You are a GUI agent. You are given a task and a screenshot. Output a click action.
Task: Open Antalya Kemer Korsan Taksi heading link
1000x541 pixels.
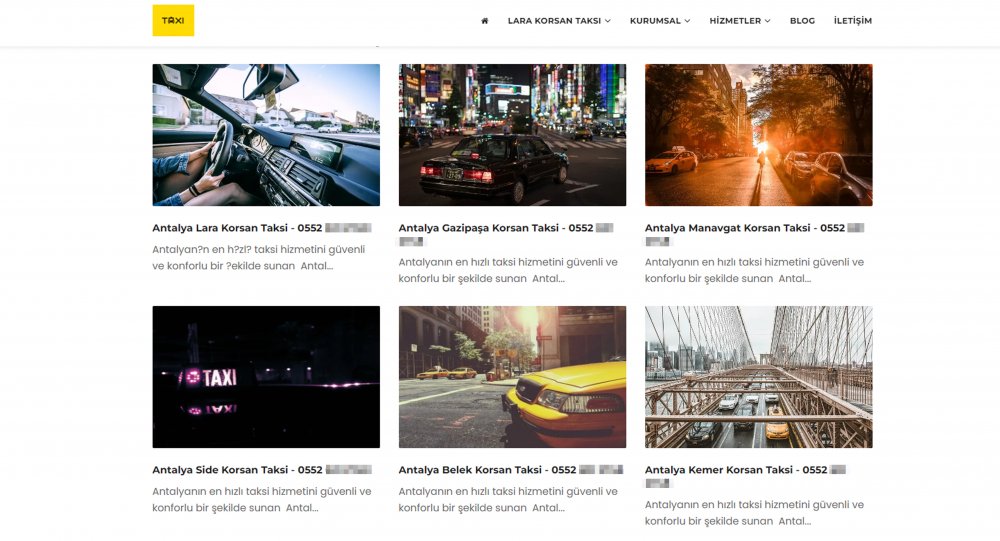[736, 470]
